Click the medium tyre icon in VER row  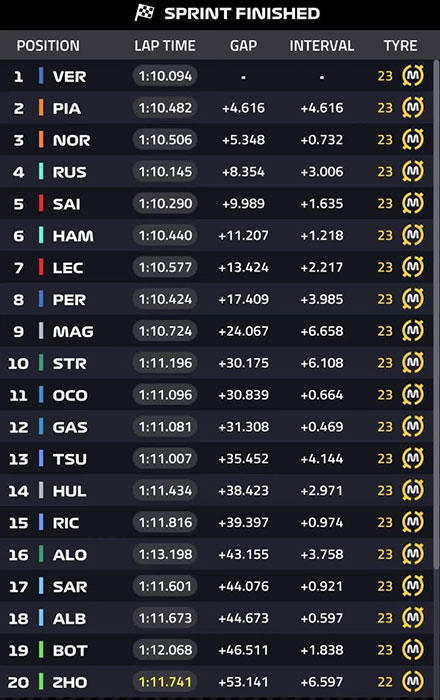413,75
